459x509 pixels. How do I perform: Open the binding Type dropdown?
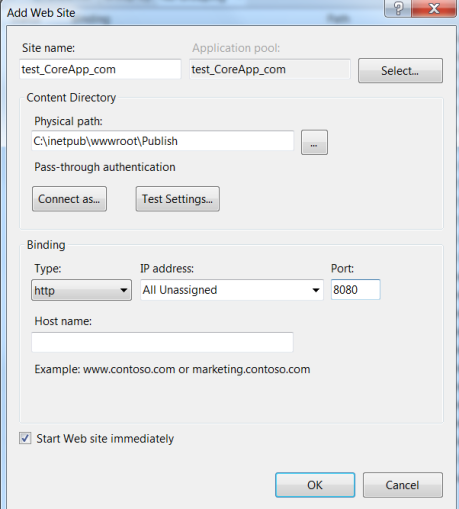coord(81,290)
